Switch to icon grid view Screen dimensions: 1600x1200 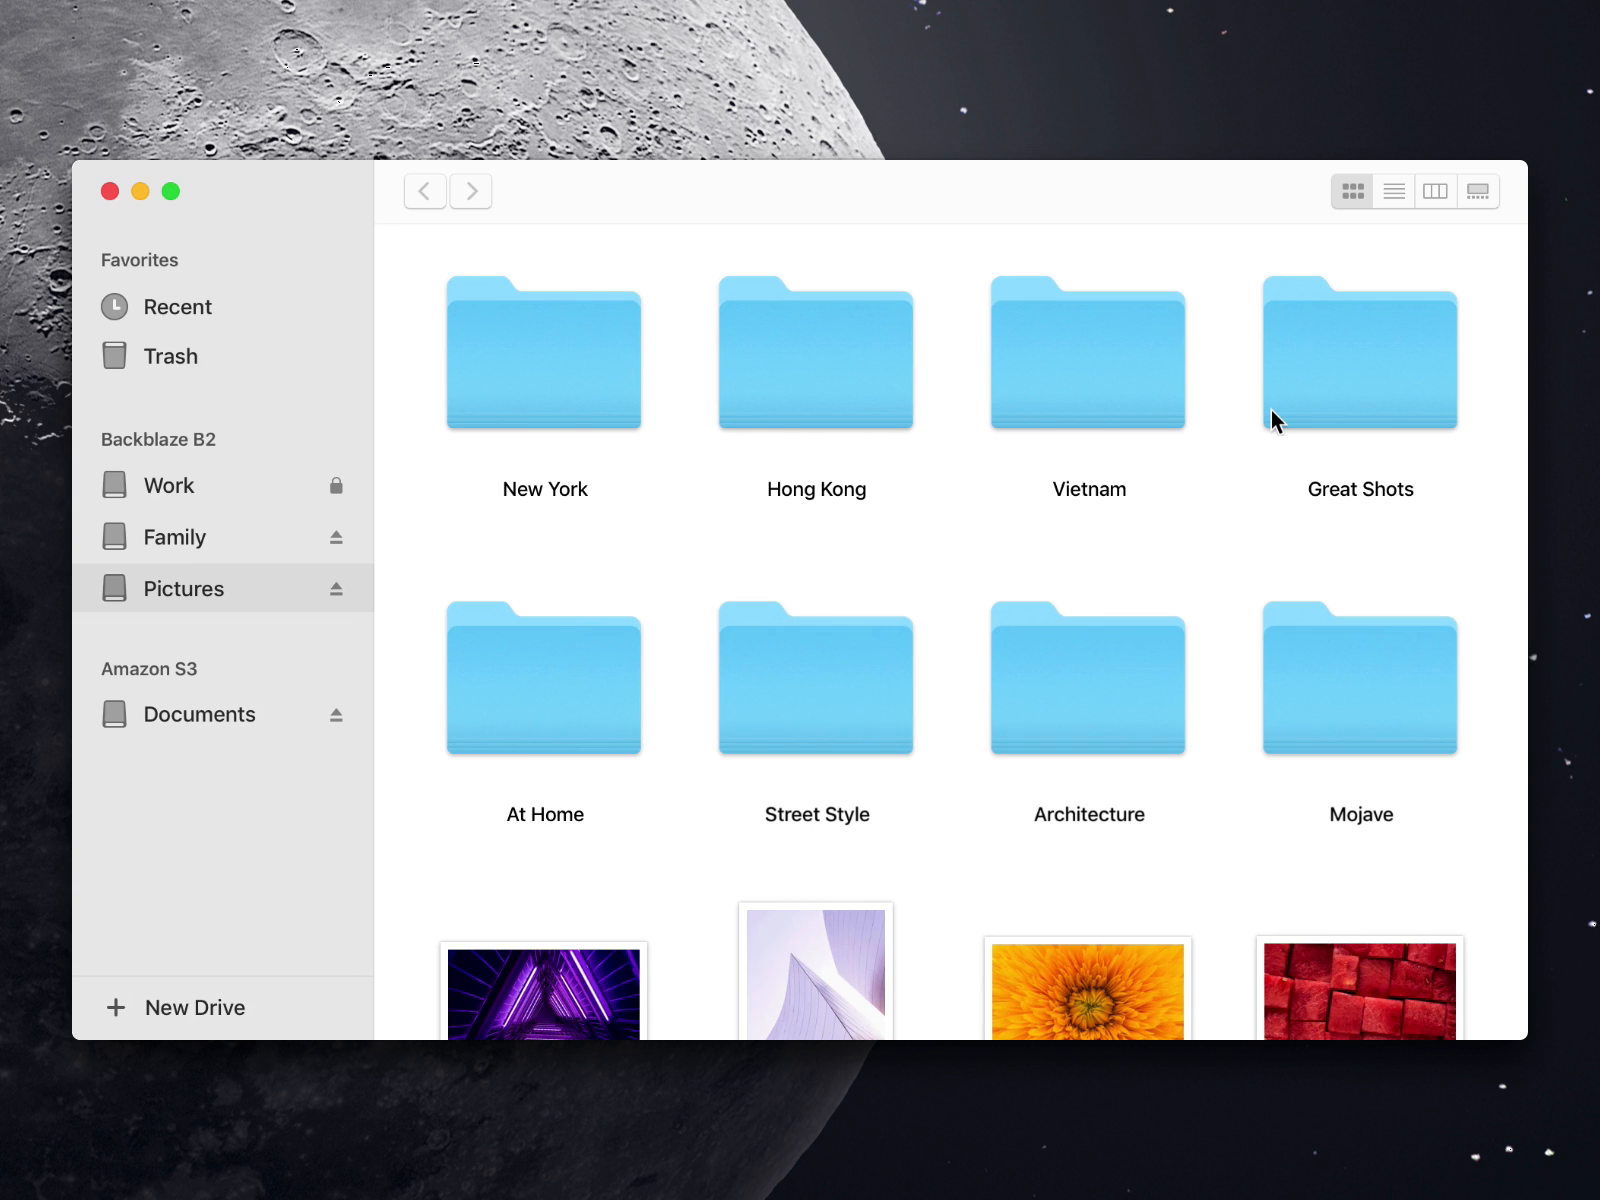coord(1352,191)
